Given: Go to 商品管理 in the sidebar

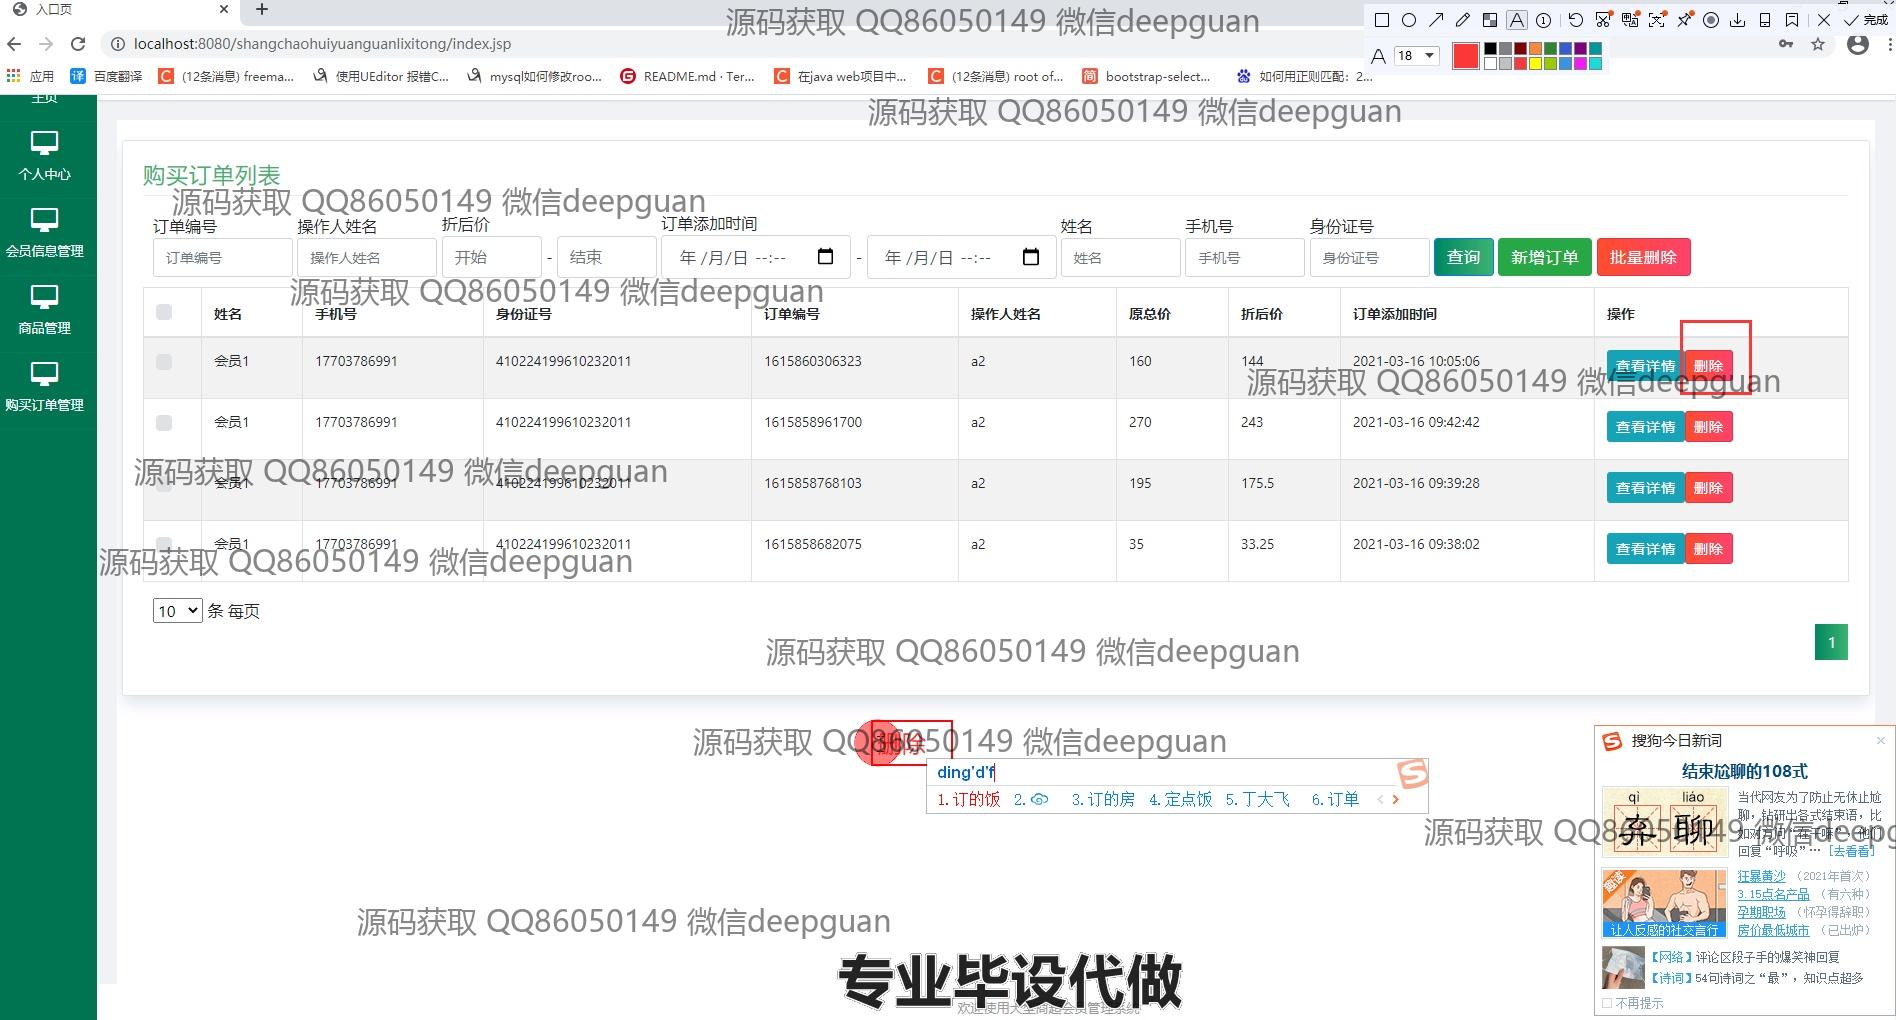Looking at the screenshot, I should [44, 310].
